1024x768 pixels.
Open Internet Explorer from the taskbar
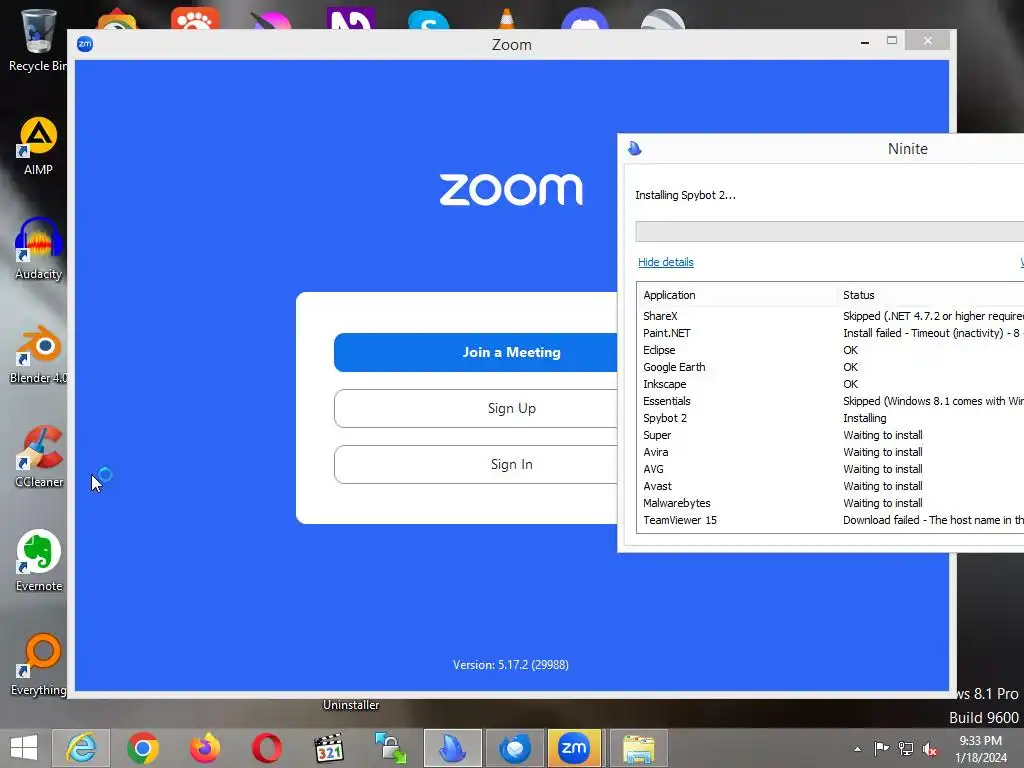tap(81, 748)
